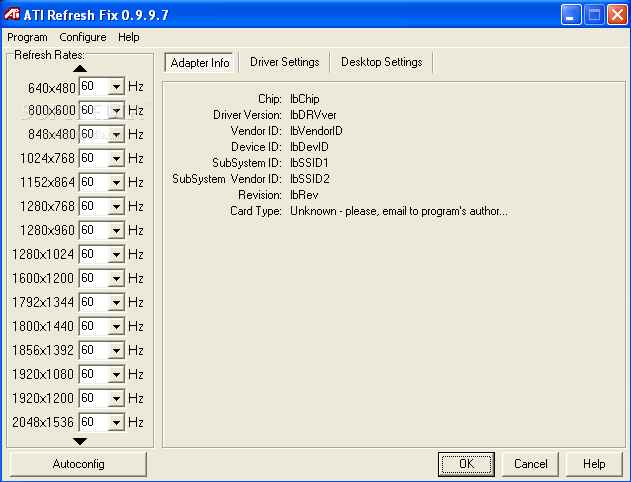Expand the 1800x1440 refresh rate dropdown
This screenshot has height=482, width=631.
click(116, 326)
